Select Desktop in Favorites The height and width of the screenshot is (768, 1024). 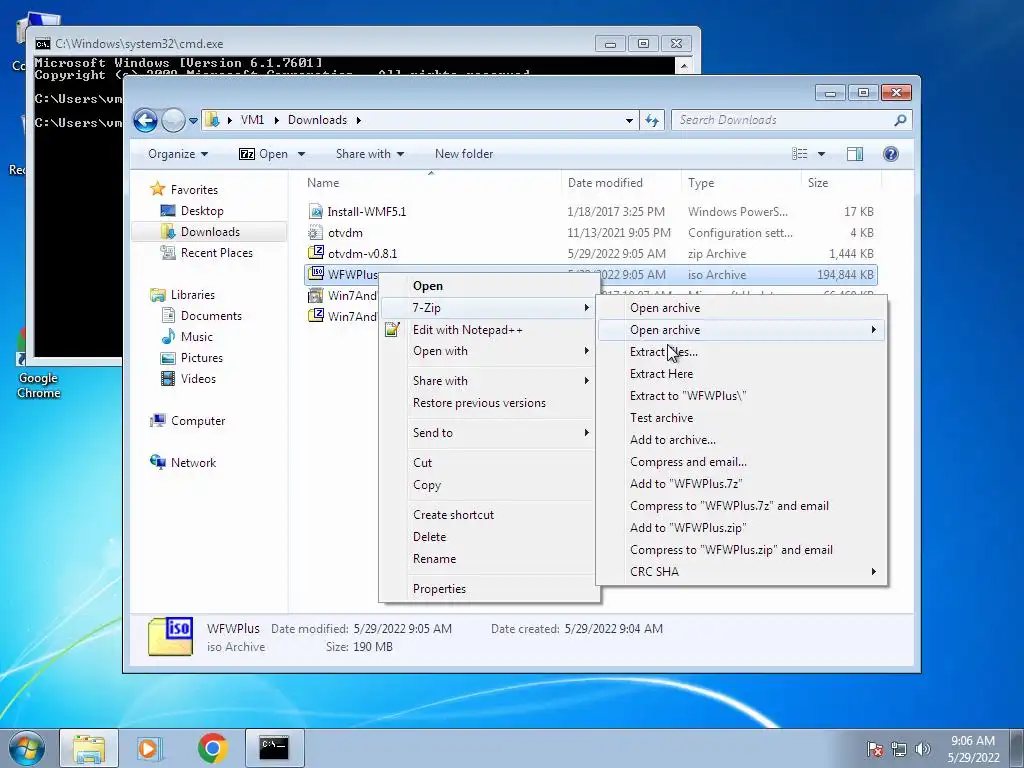coord(202,211)
